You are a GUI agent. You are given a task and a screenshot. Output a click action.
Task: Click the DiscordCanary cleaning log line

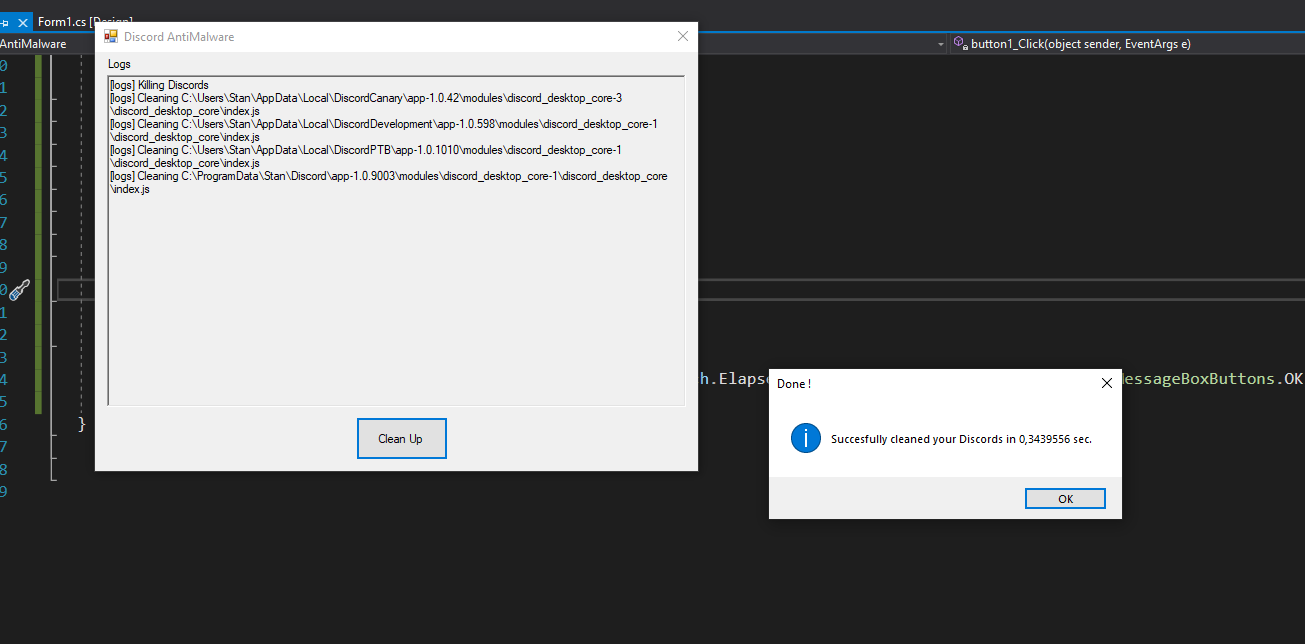pyautogui.click(x=366, y=104)
